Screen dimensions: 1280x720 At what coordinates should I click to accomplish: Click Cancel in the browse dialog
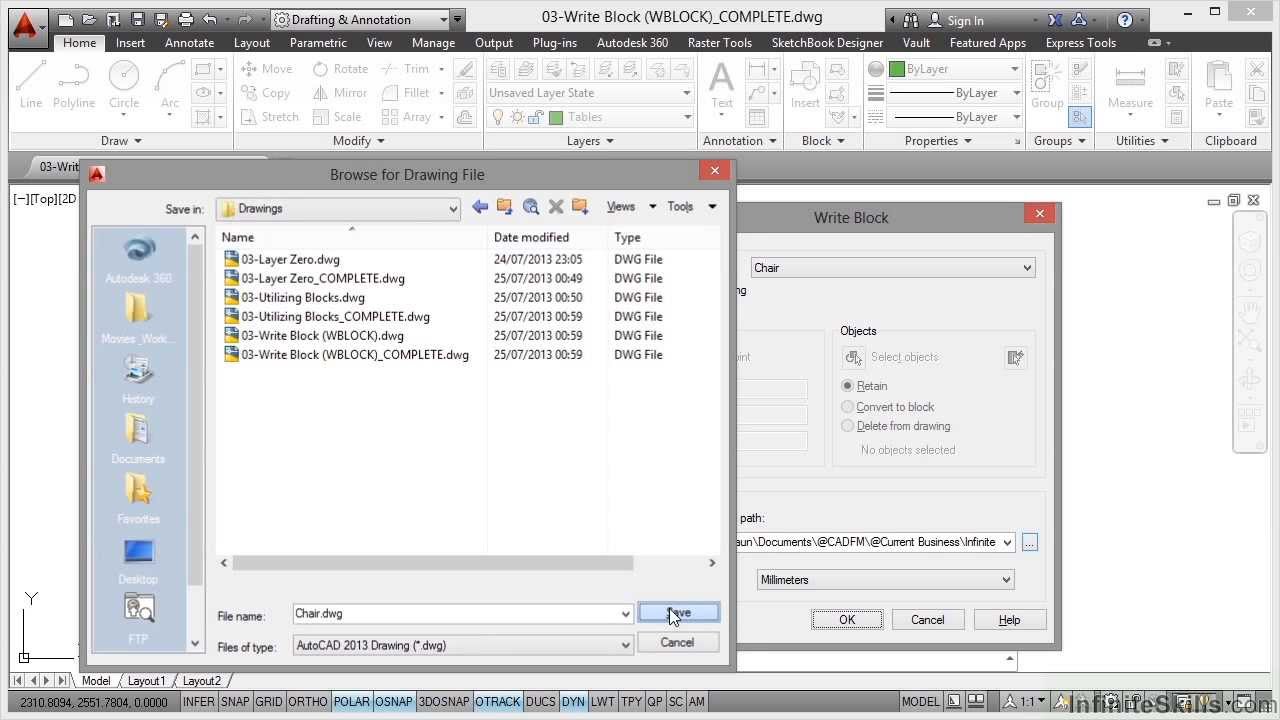coord(677,643)
